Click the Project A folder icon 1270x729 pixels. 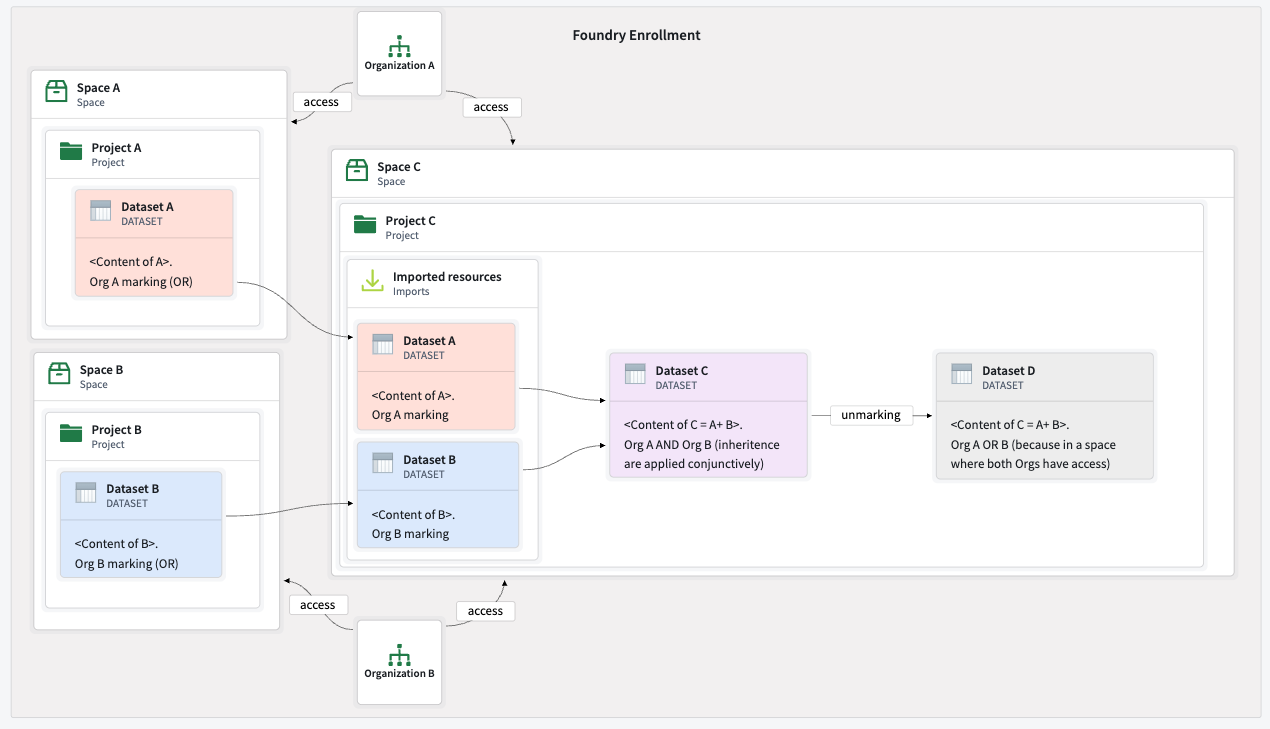click(x=71, y=151)
